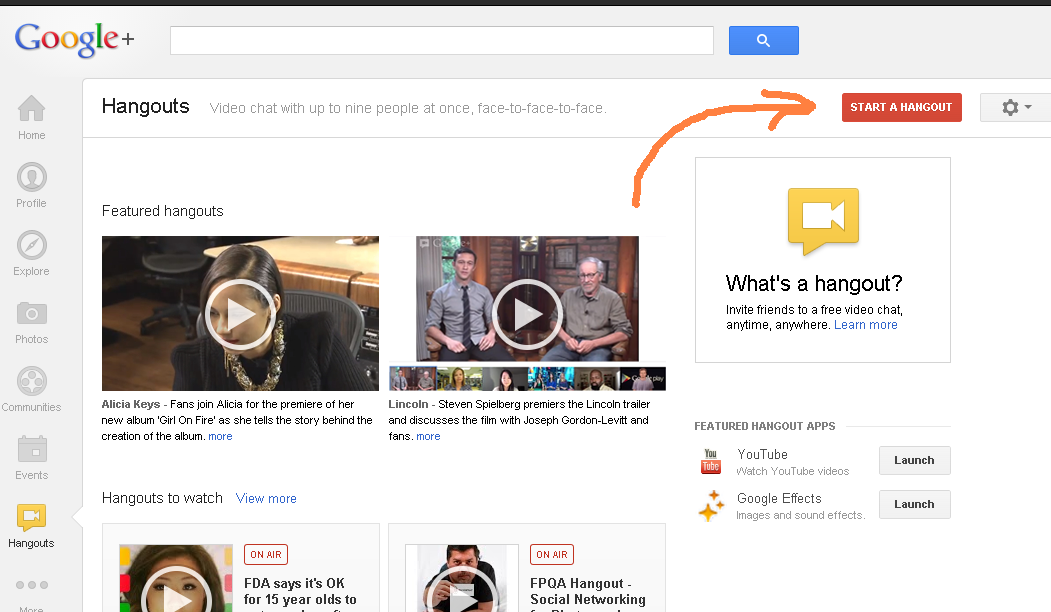Image resolution: width=1051 pixels, height=612 pixels.
Task: Expand more text for Alicia Keys description
Action: coord(221,436)
